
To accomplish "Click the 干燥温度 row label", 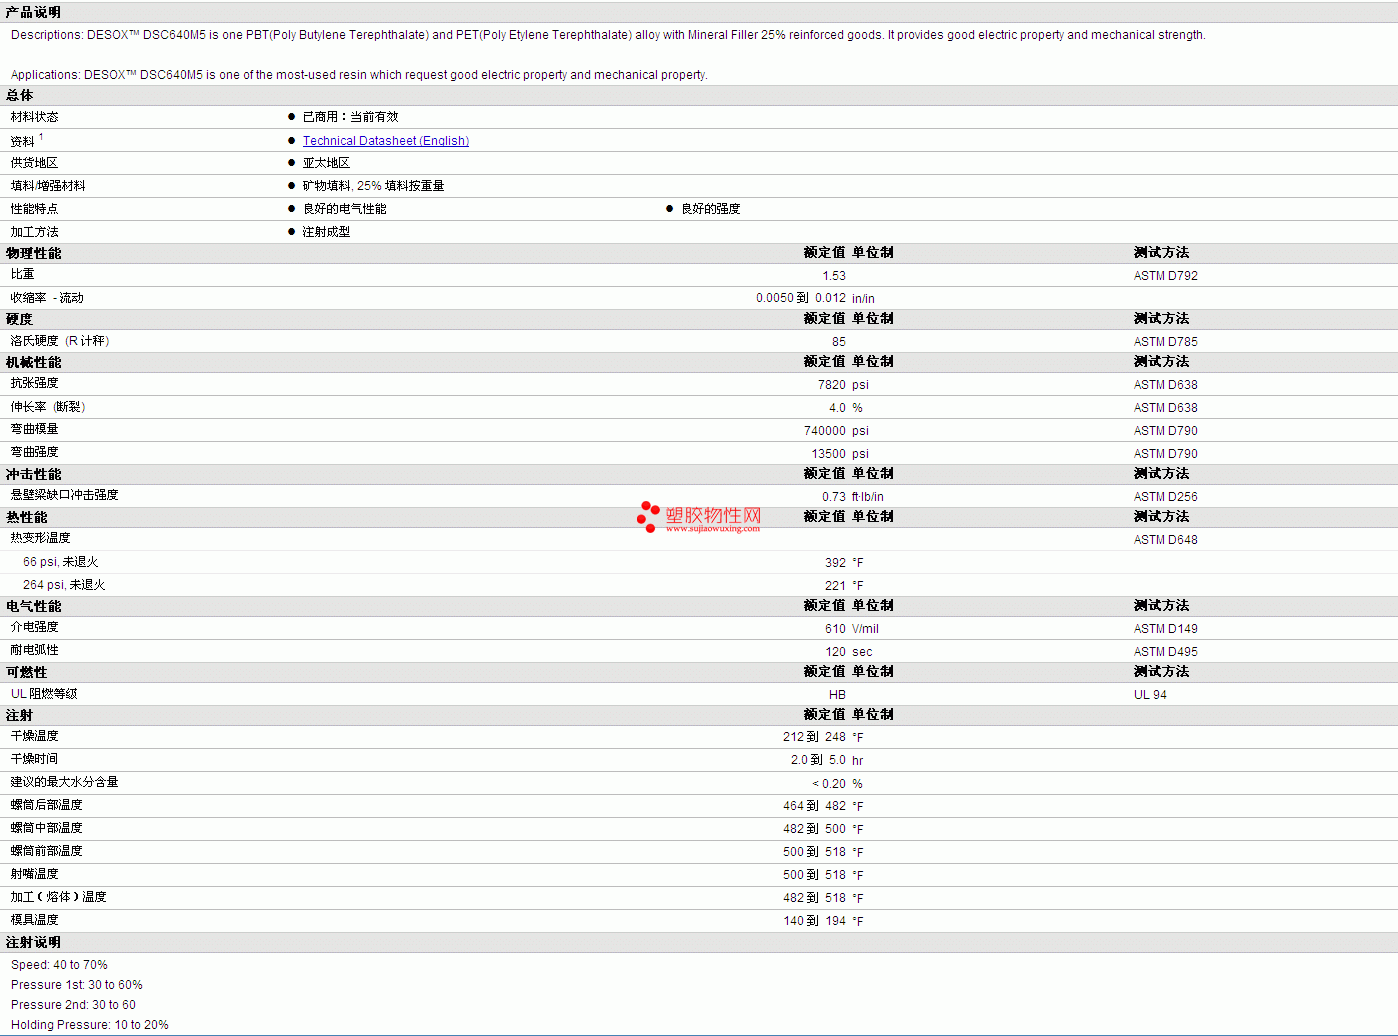I will pyautogui.click(x=35, y=736).
